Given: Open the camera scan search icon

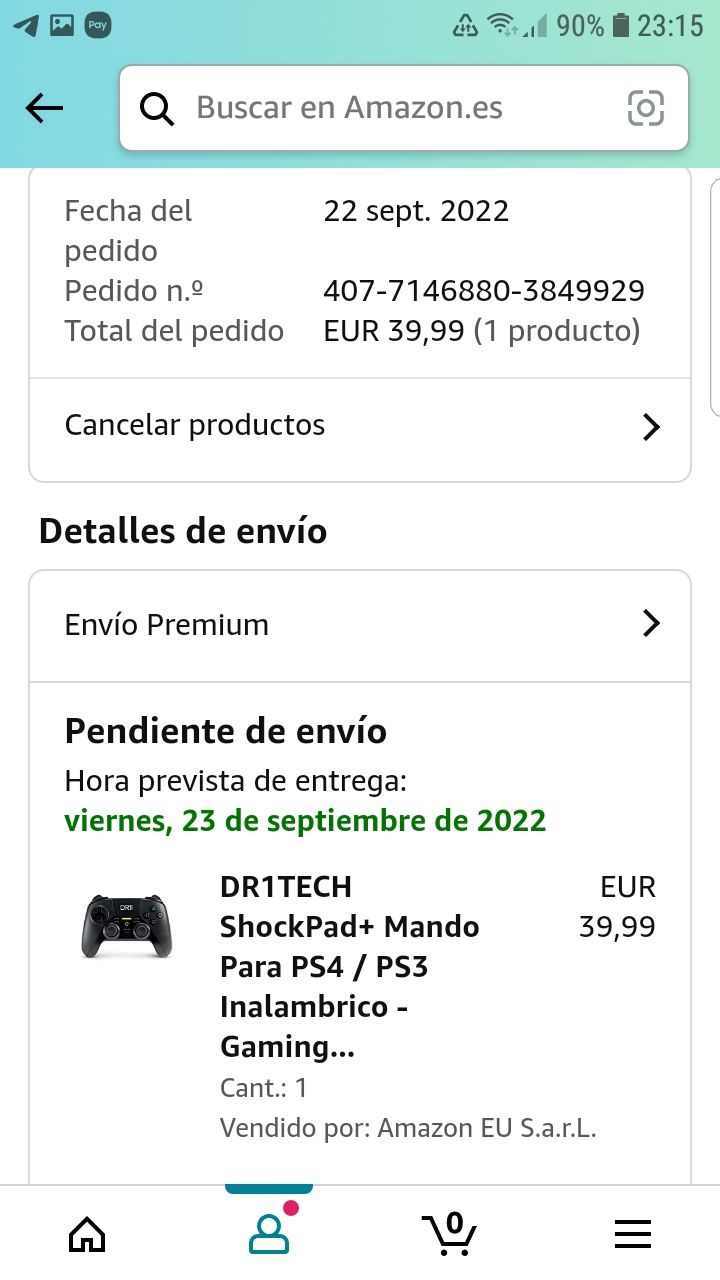Looking at the screenshot, I should coord(645,108).
